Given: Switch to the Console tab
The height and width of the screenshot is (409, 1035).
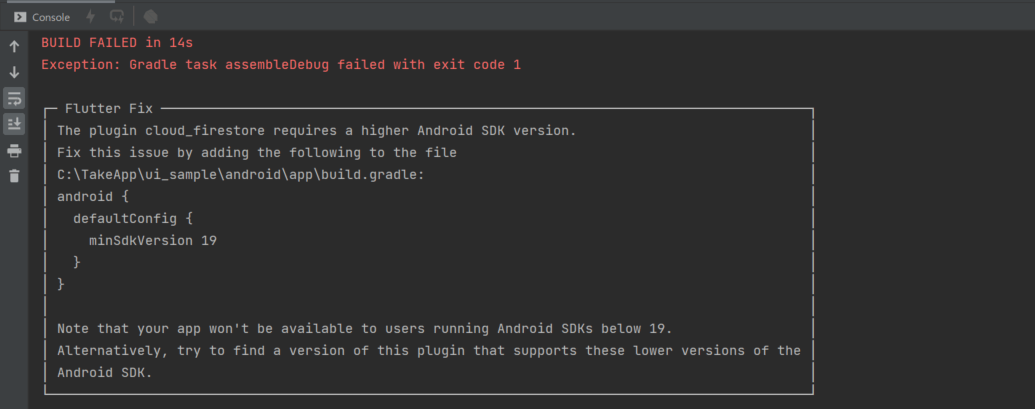Looking at the screenshot, I should pyautogui.click(x=42, y=17).
